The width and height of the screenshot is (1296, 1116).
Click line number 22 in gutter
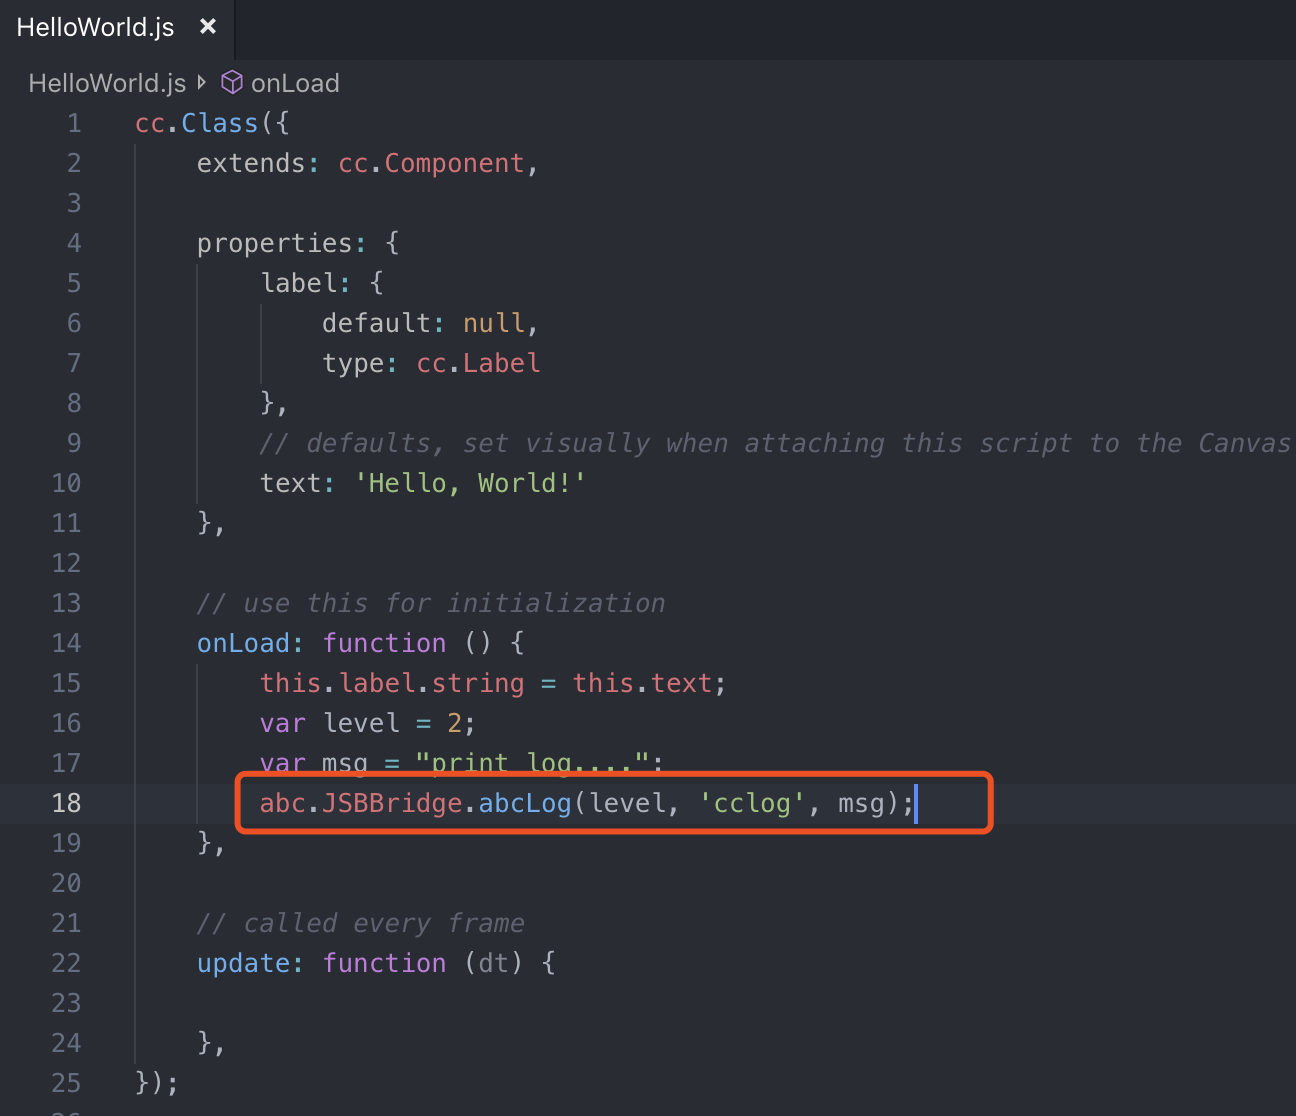(66, 963)
